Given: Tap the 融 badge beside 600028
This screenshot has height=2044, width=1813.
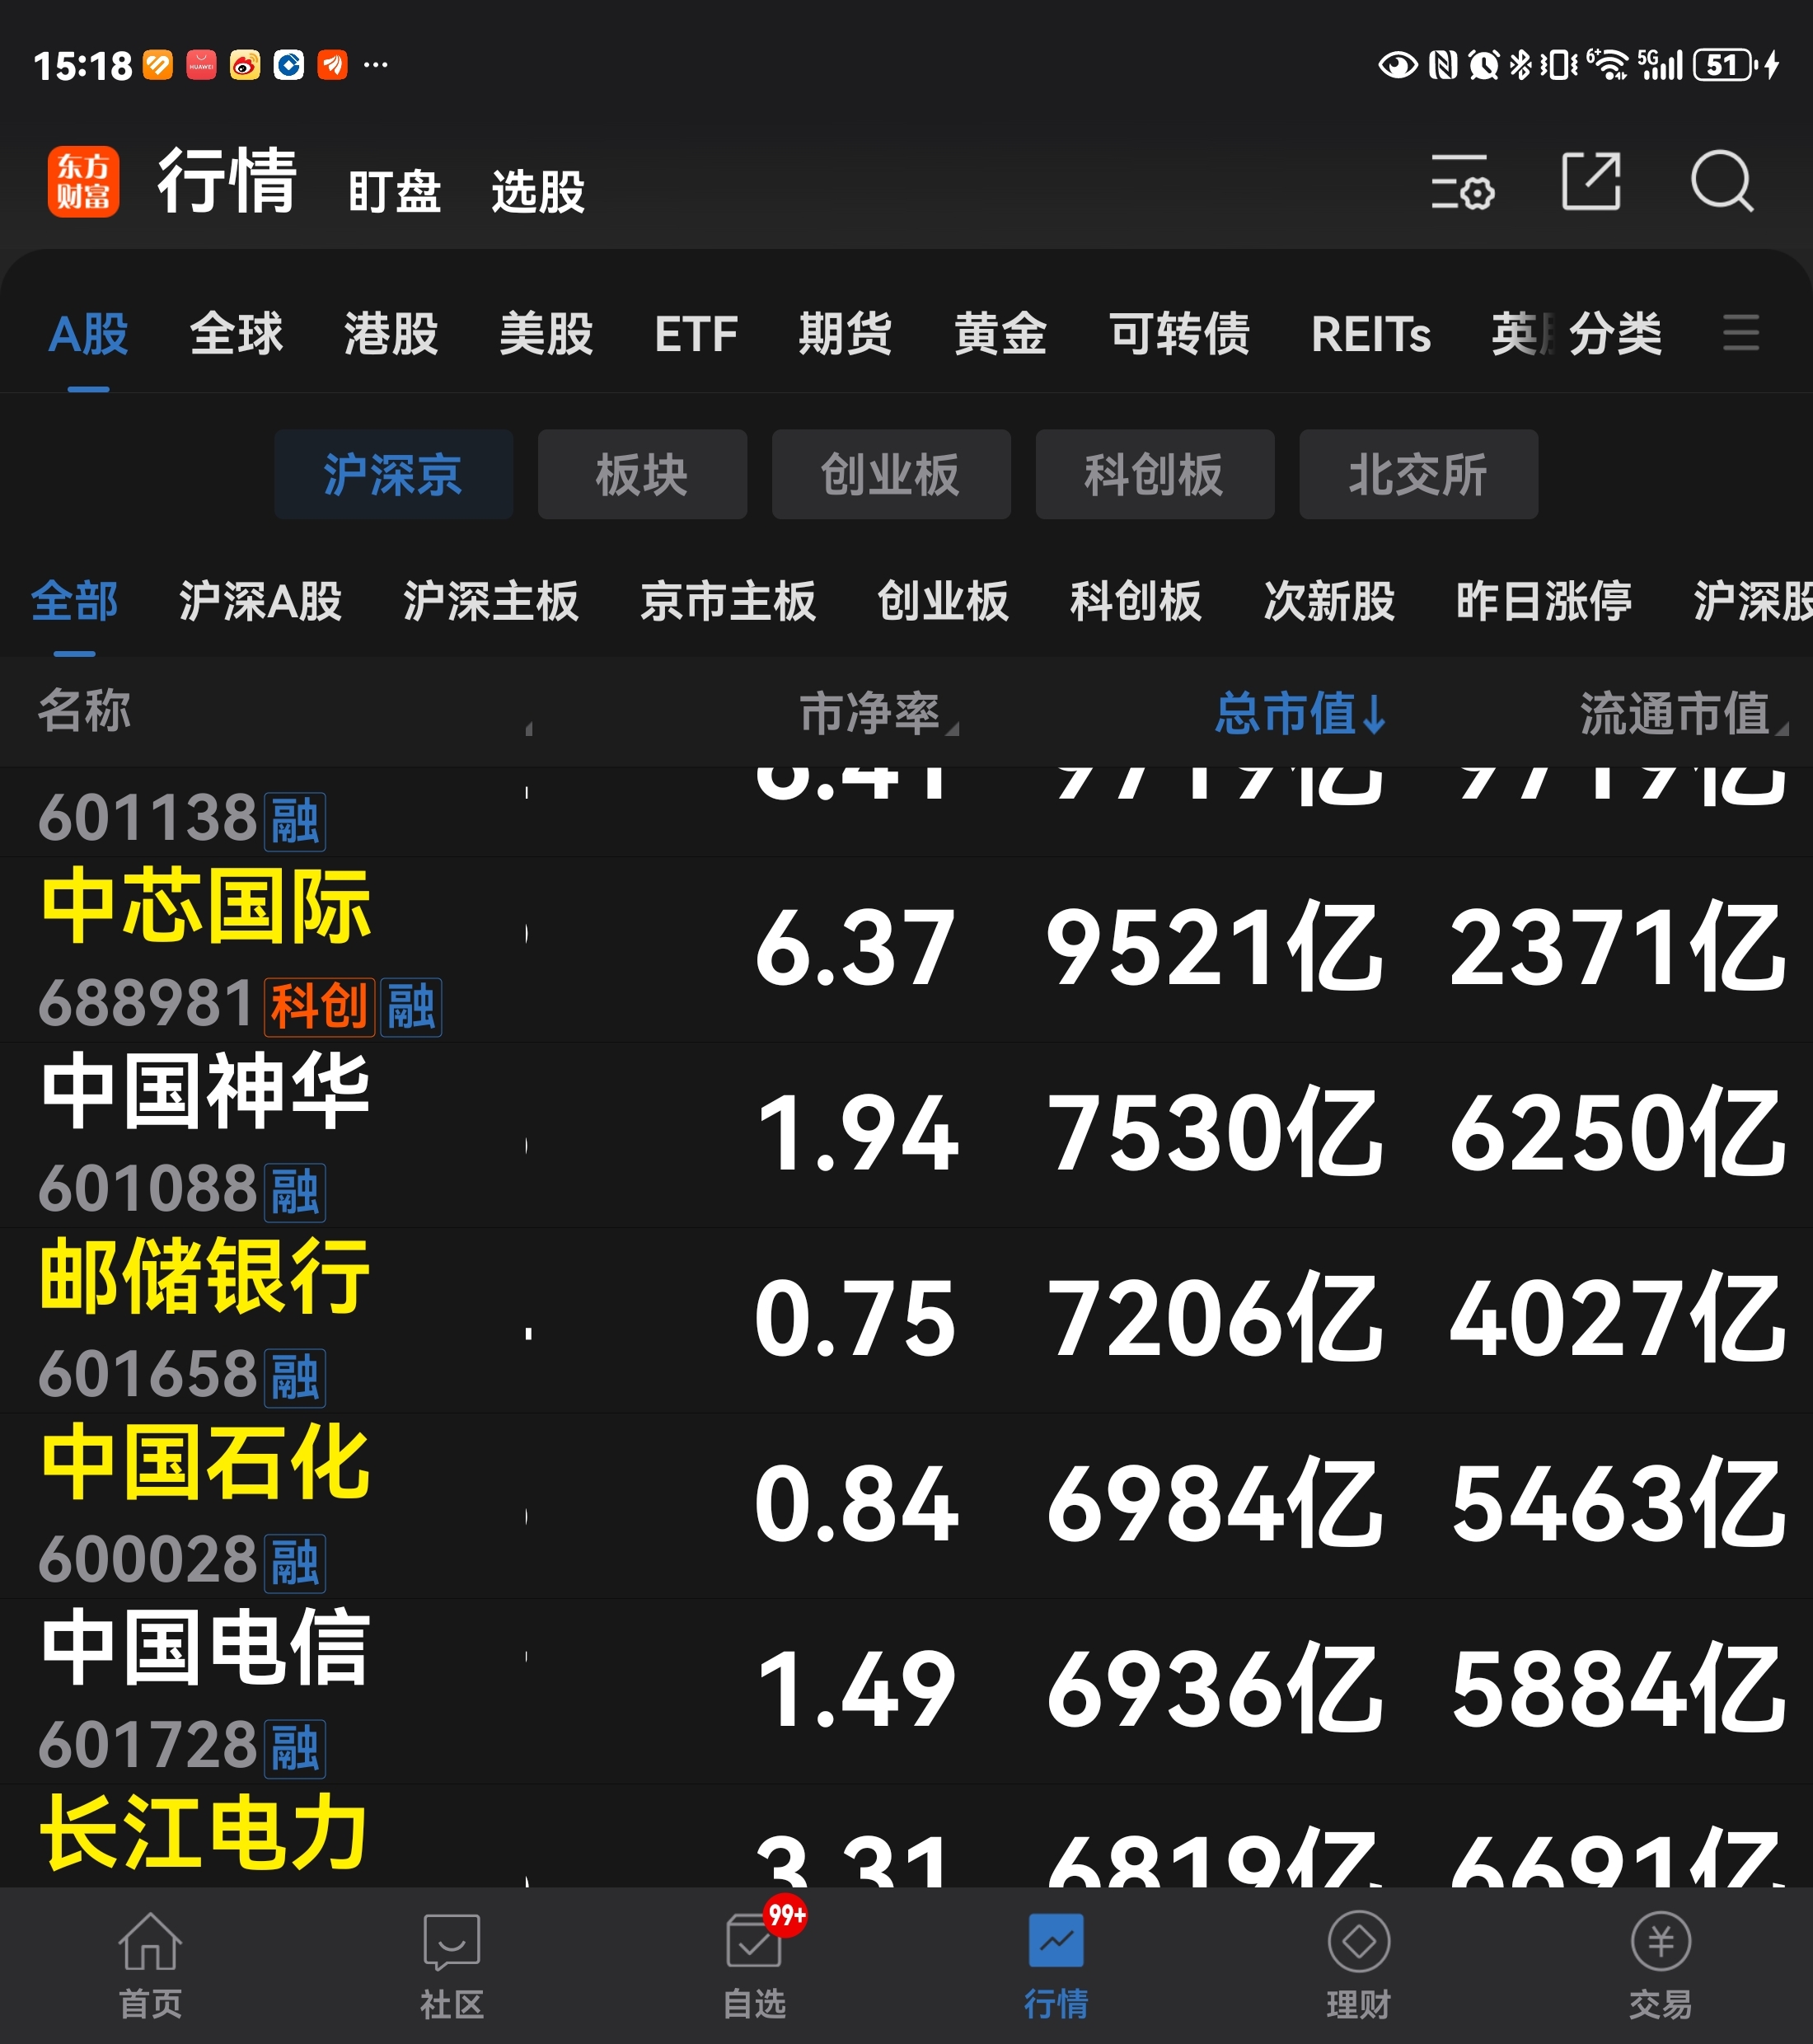Looking at the screenshot, I should tap(295, 1563).
